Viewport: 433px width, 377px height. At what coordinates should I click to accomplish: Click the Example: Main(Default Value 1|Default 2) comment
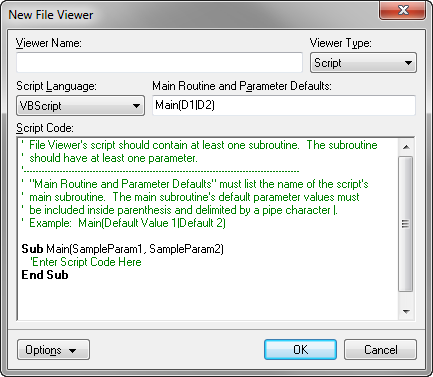point(124,223)
